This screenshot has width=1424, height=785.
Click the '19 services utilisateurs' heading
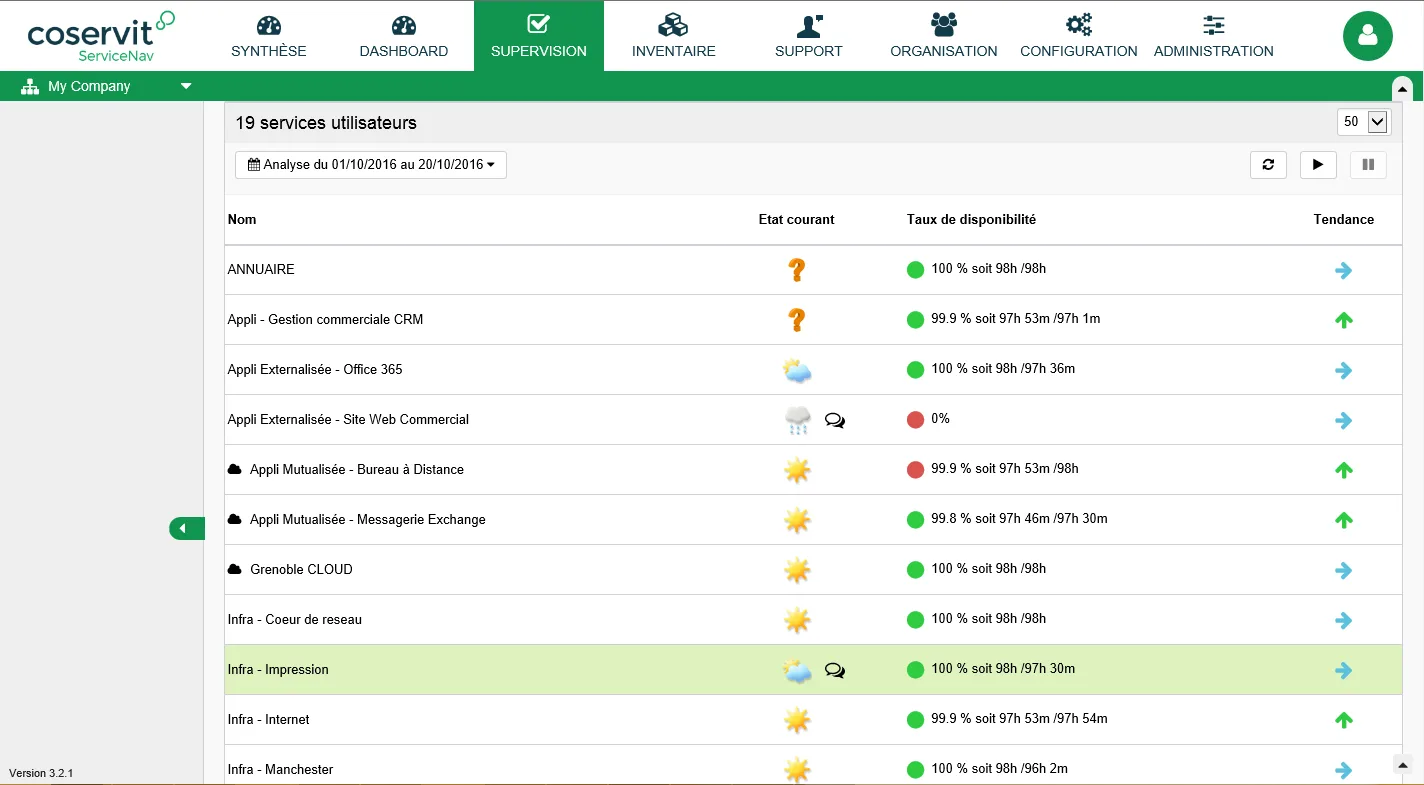[x=326, y=123]
